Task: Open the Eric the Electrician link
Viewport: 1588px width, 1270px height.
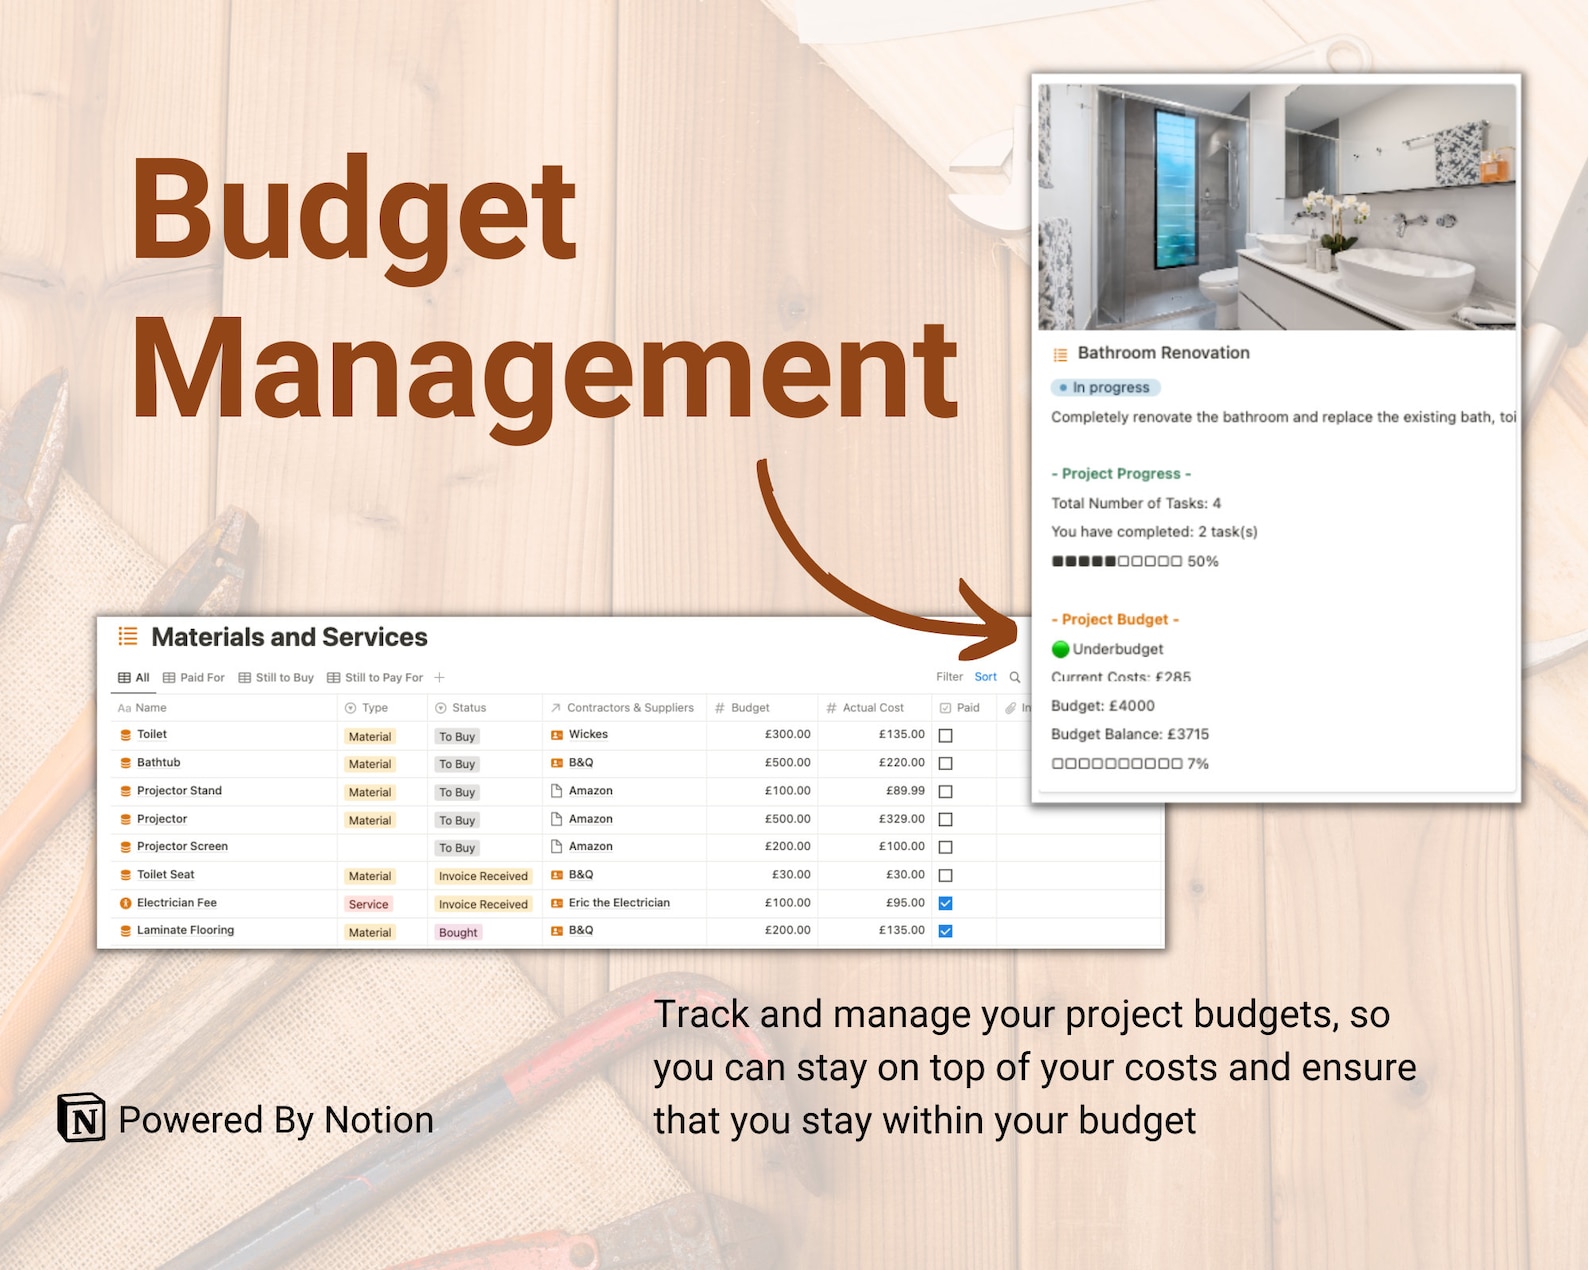Action: (619, 902)
